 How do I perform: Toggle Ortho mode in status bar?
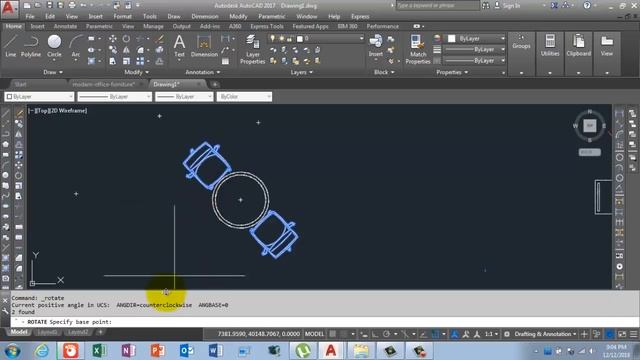point(375,334)
